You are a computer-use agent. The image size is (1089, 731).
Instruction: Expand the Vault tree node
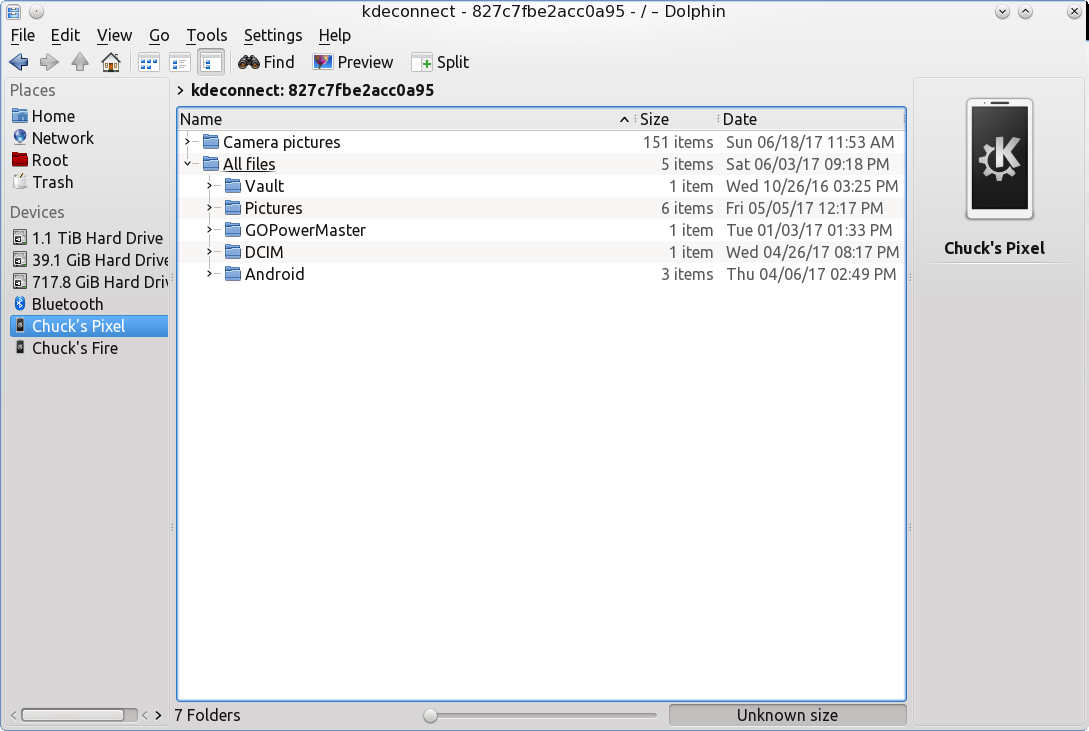(209, 186)
